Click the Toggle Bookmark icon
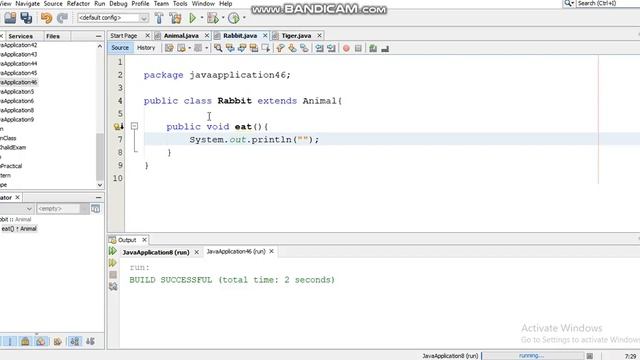Screen dimensions: 640x360 pyautogui.click(x=304, y=48)
